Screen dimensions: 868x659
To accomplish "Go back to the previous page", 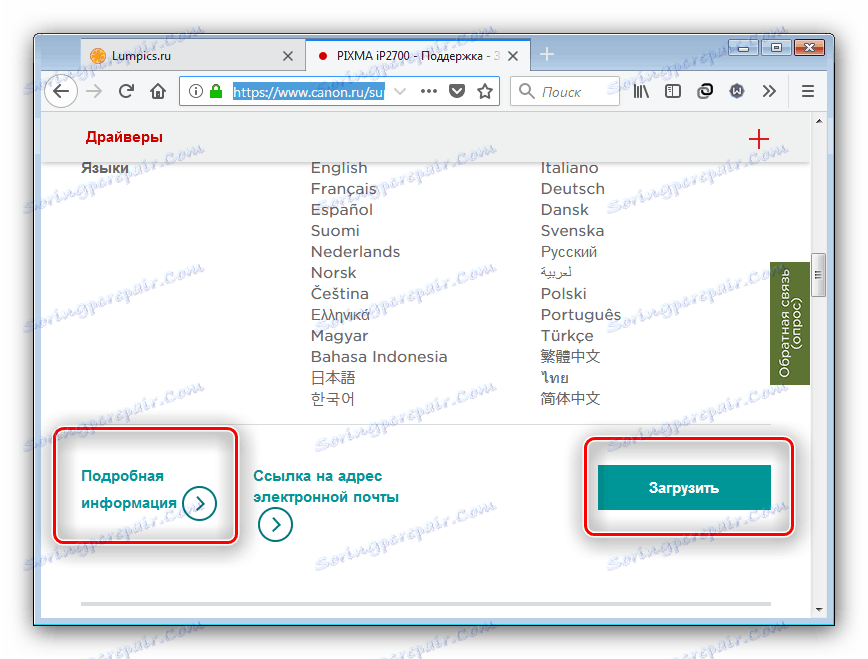I will click(61, 91).
